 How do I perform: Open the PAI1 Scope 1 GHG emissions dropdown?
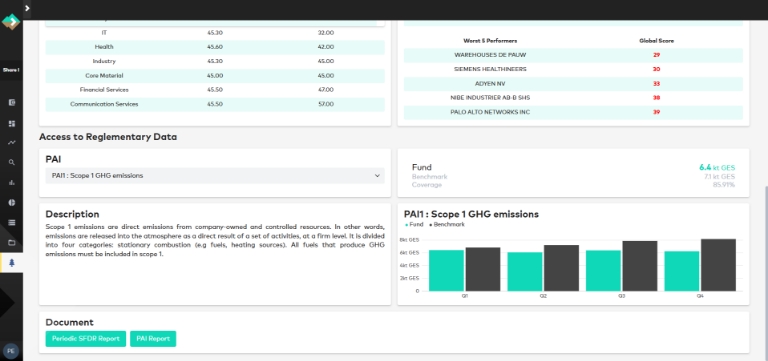coord(215,175)
